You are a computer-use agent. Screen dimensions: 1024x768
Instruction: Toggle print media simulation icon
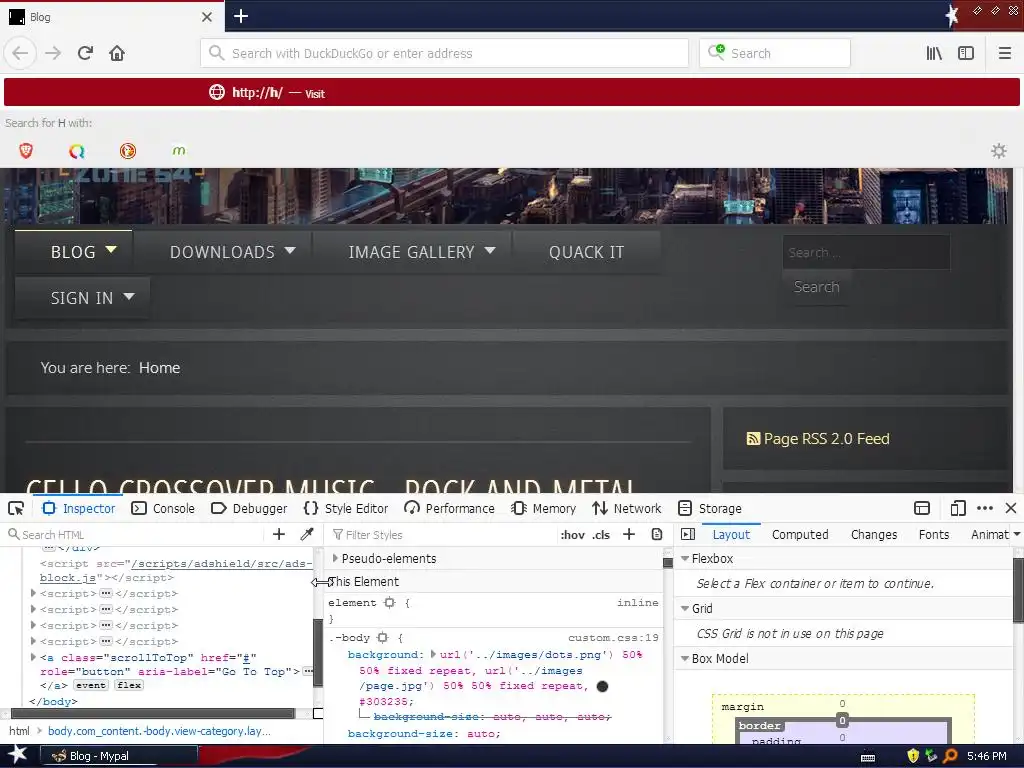pyautogui.click(x=657, y=534)
